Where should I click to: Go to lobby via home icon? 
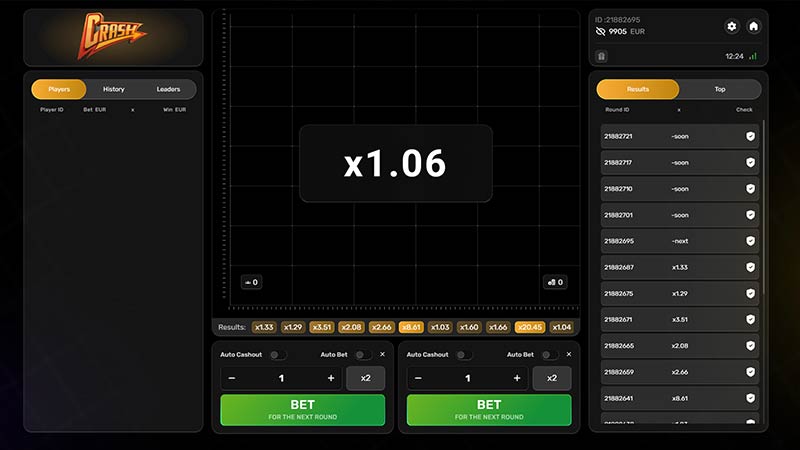[754, 27]
